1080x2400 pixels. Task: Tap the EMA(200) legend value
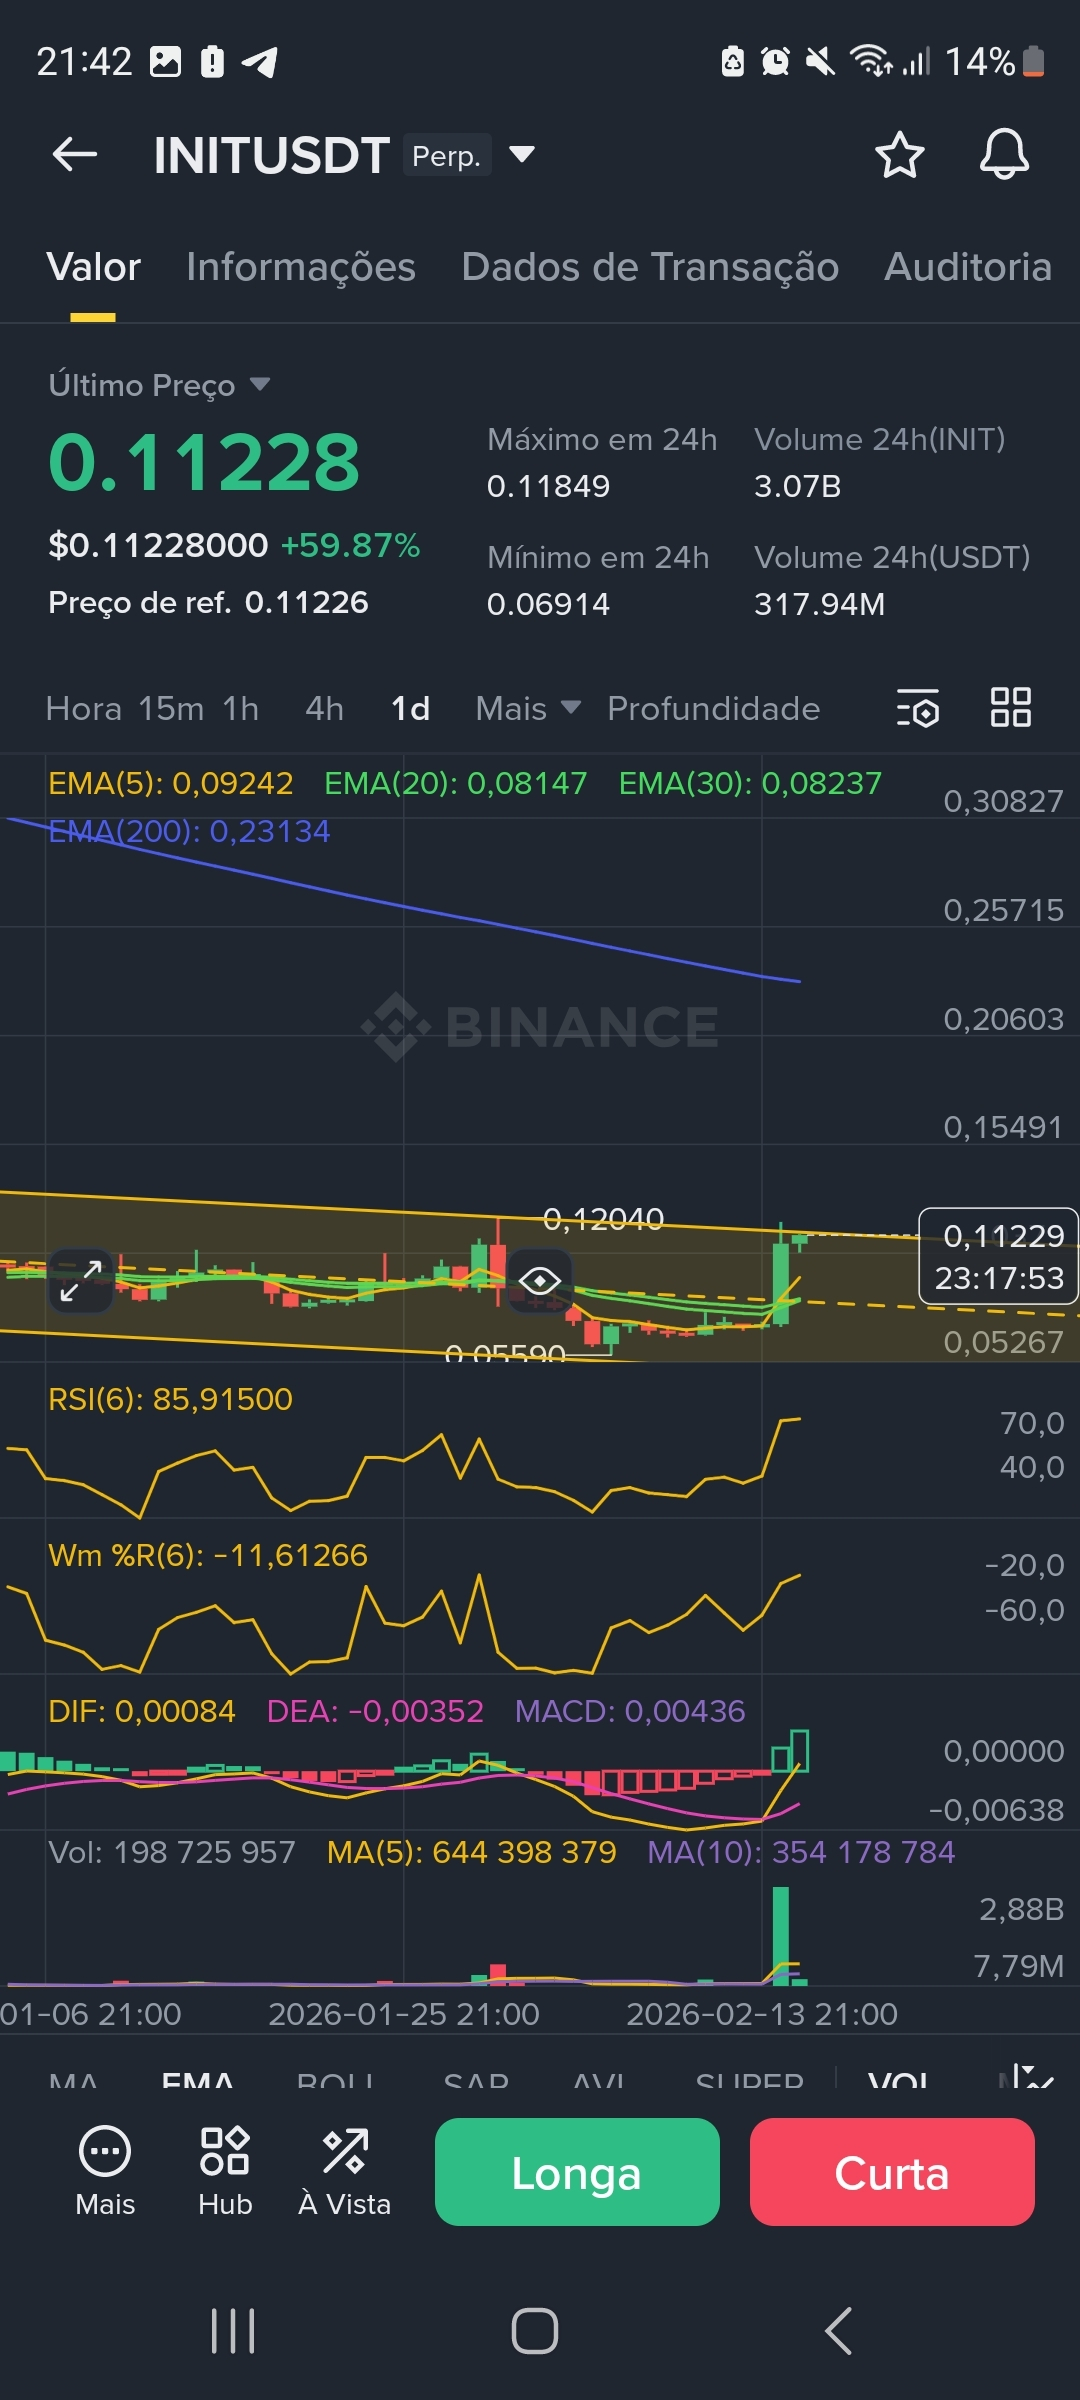coord(189,831)
